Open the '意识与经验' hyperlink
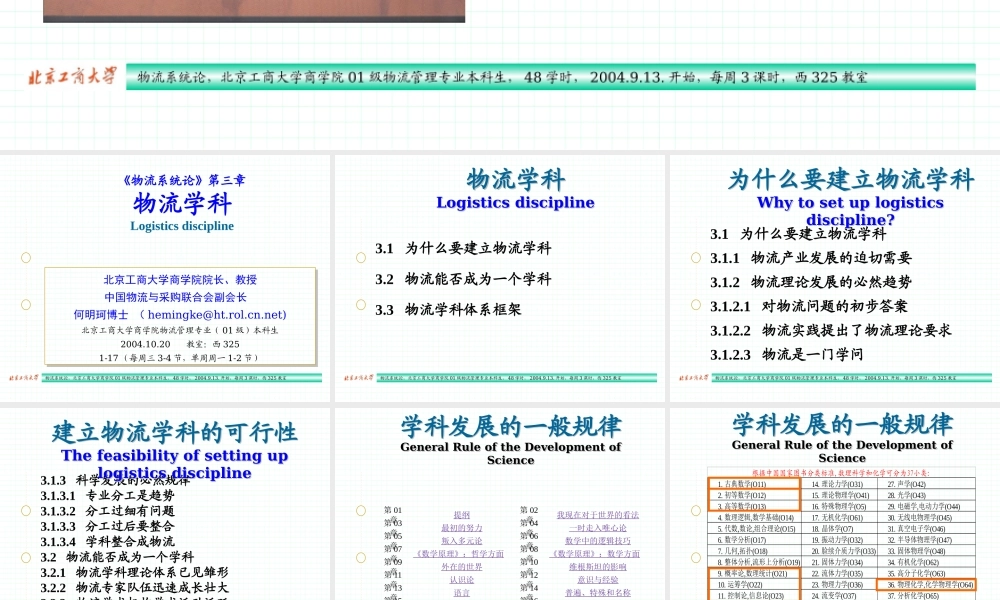This screenshot has width=1000, height=600. click(x=598, y=580)
